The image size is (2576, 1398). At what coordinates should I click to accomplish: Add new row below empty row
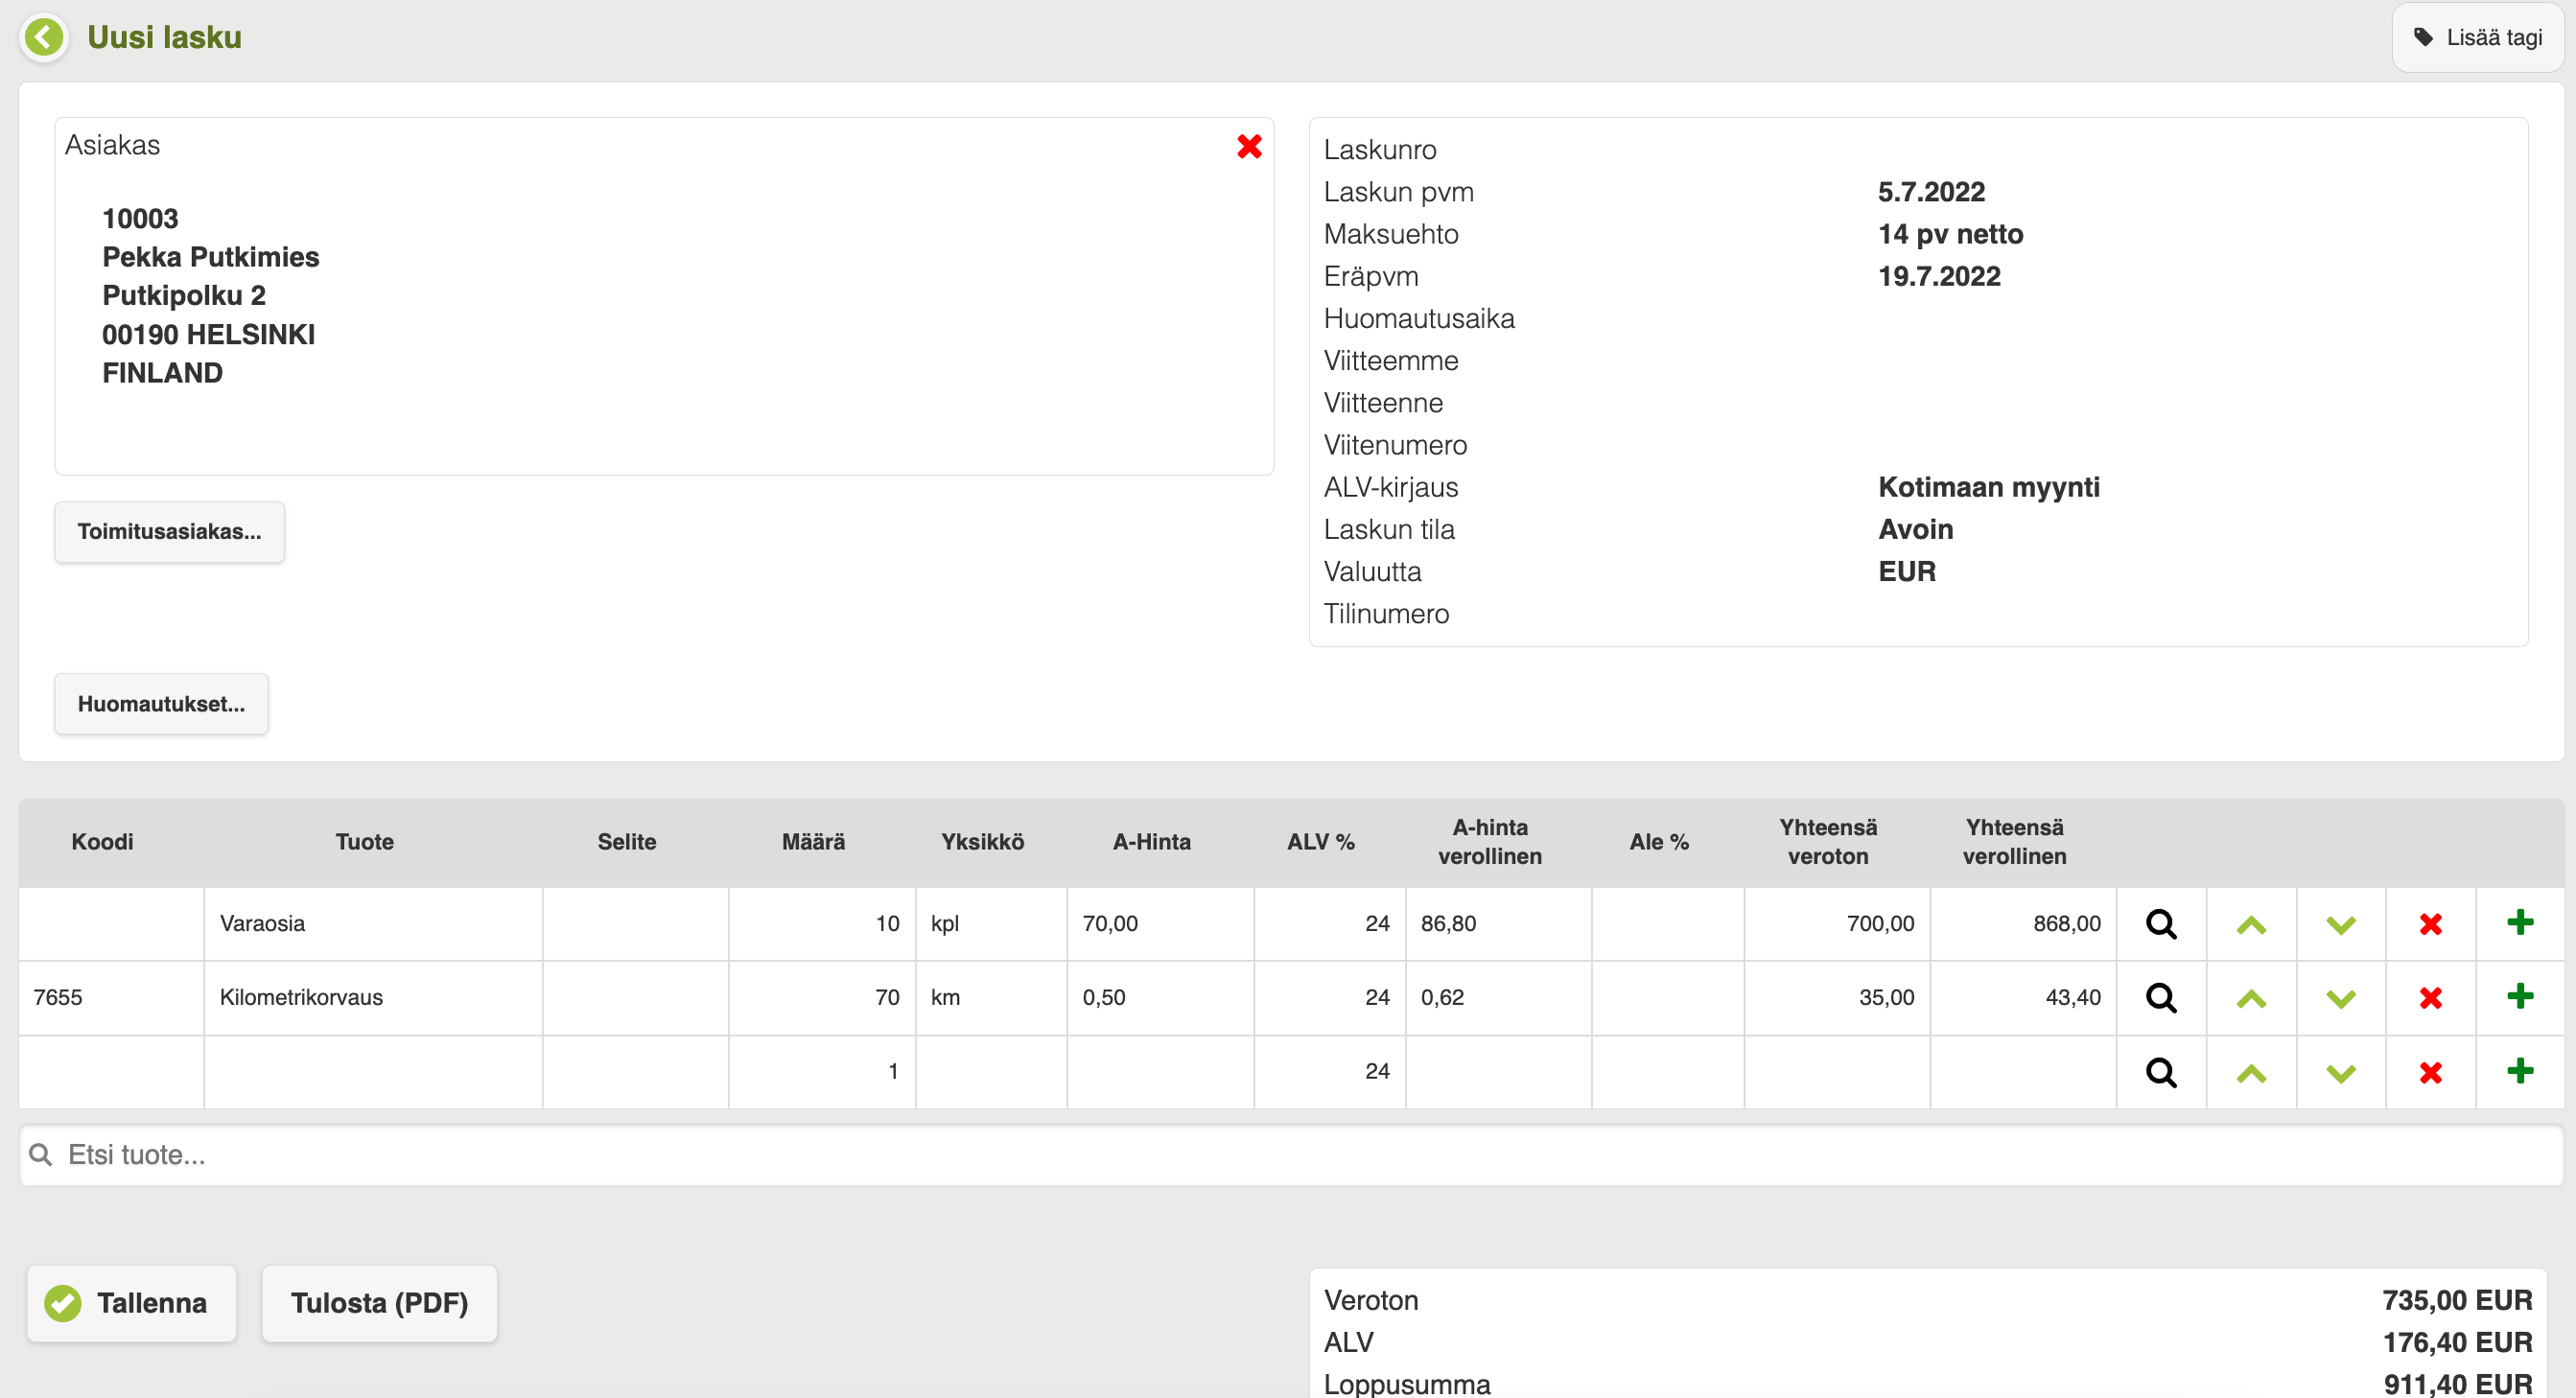(2520, 1071)
